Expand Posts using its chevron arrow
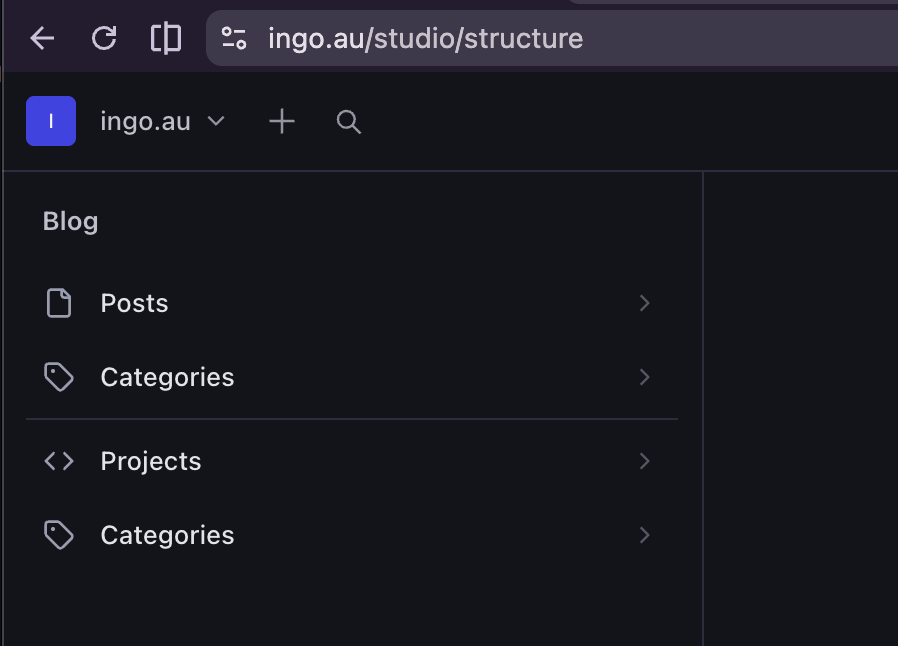The image size is (898, 646). coord(645,303)
